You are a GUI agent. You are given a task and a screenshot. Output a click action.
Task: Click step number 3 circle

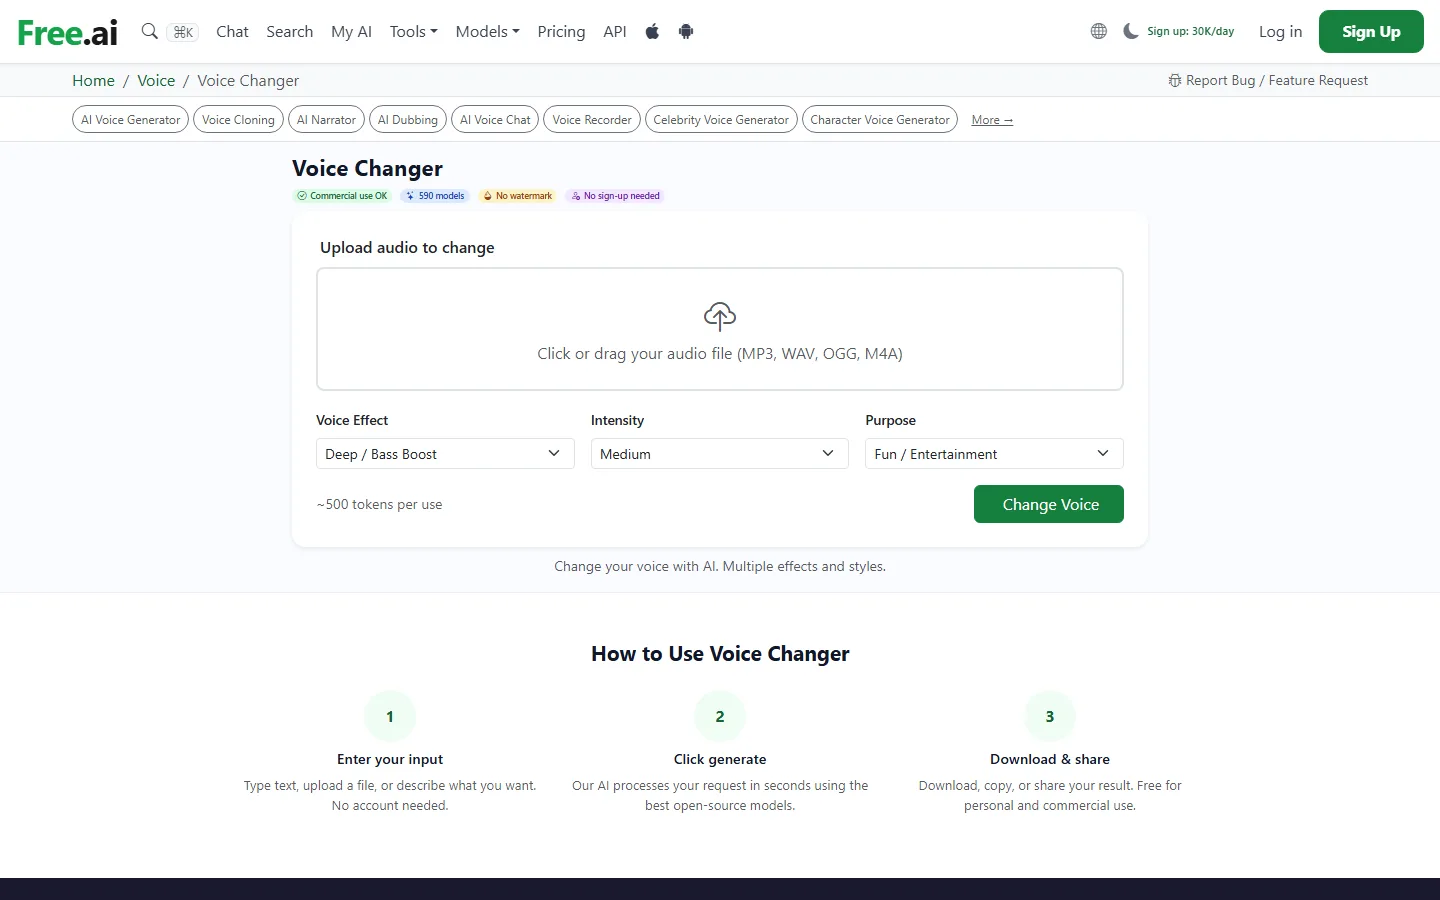pos(1050,716)
